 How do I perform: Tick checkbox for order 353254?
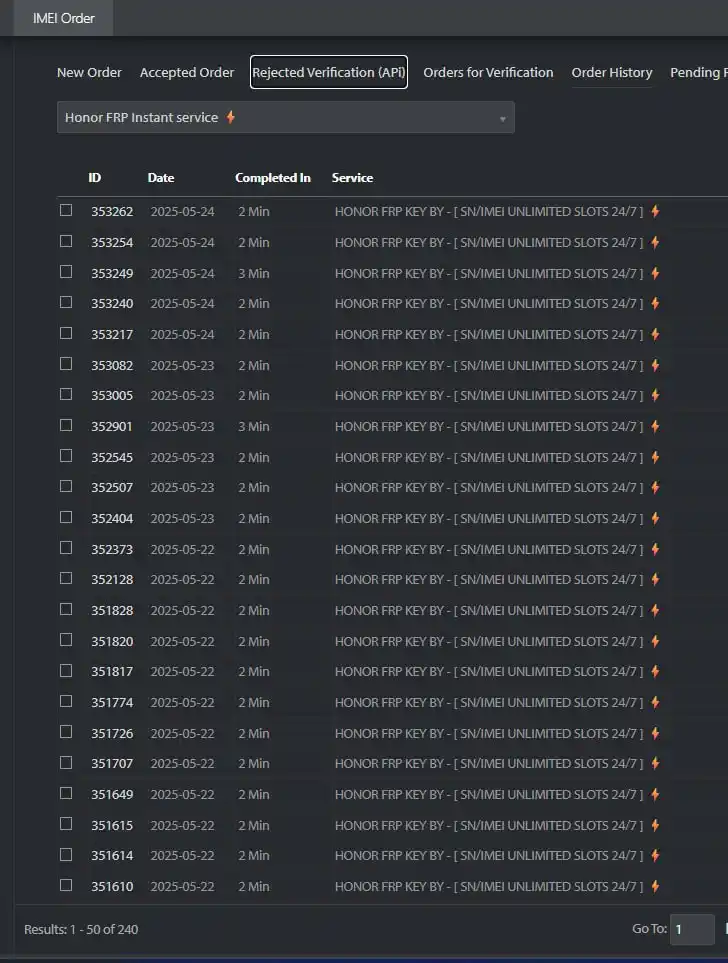[66, 241]
